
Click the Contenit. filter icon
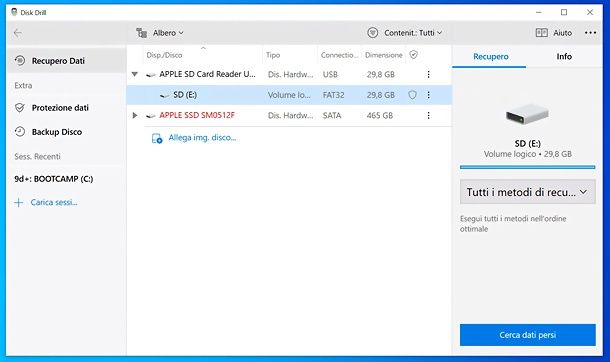point(372,33)
